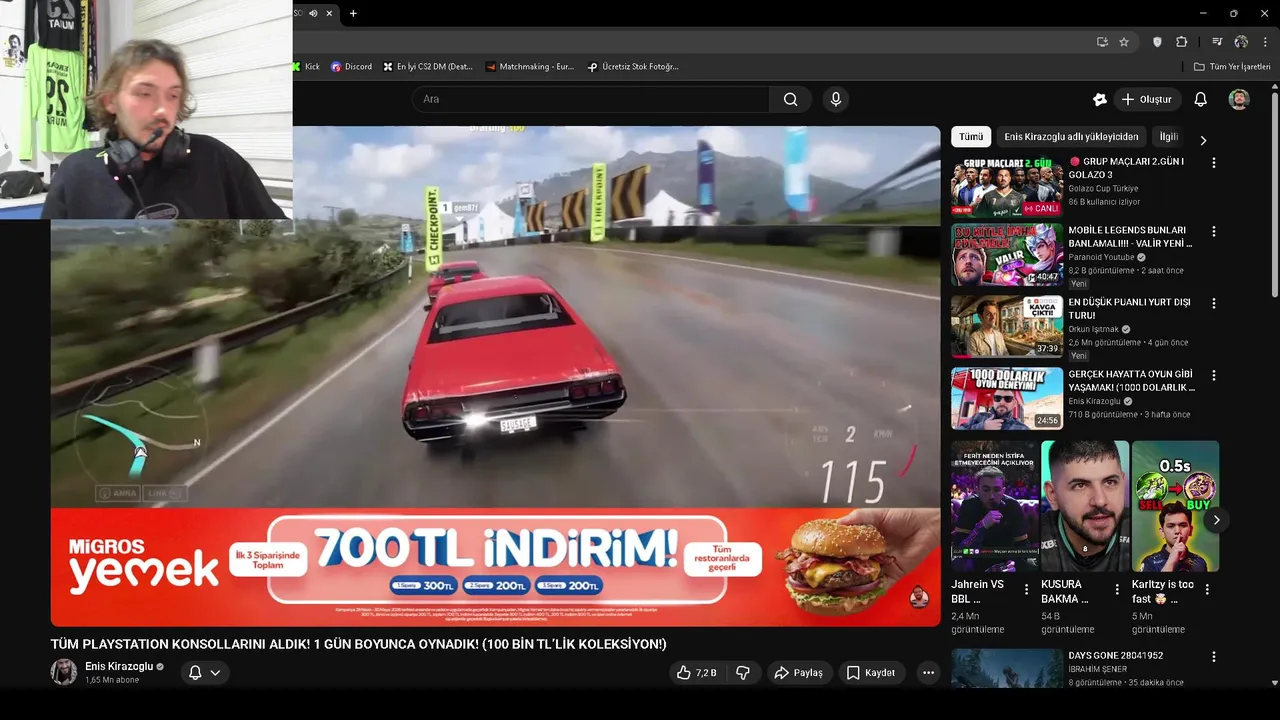Image resolution: width=1280 pixels, height=720 pixels.
Task: Open the account avatar menu on YouTube
Action: coord(1239,99)
